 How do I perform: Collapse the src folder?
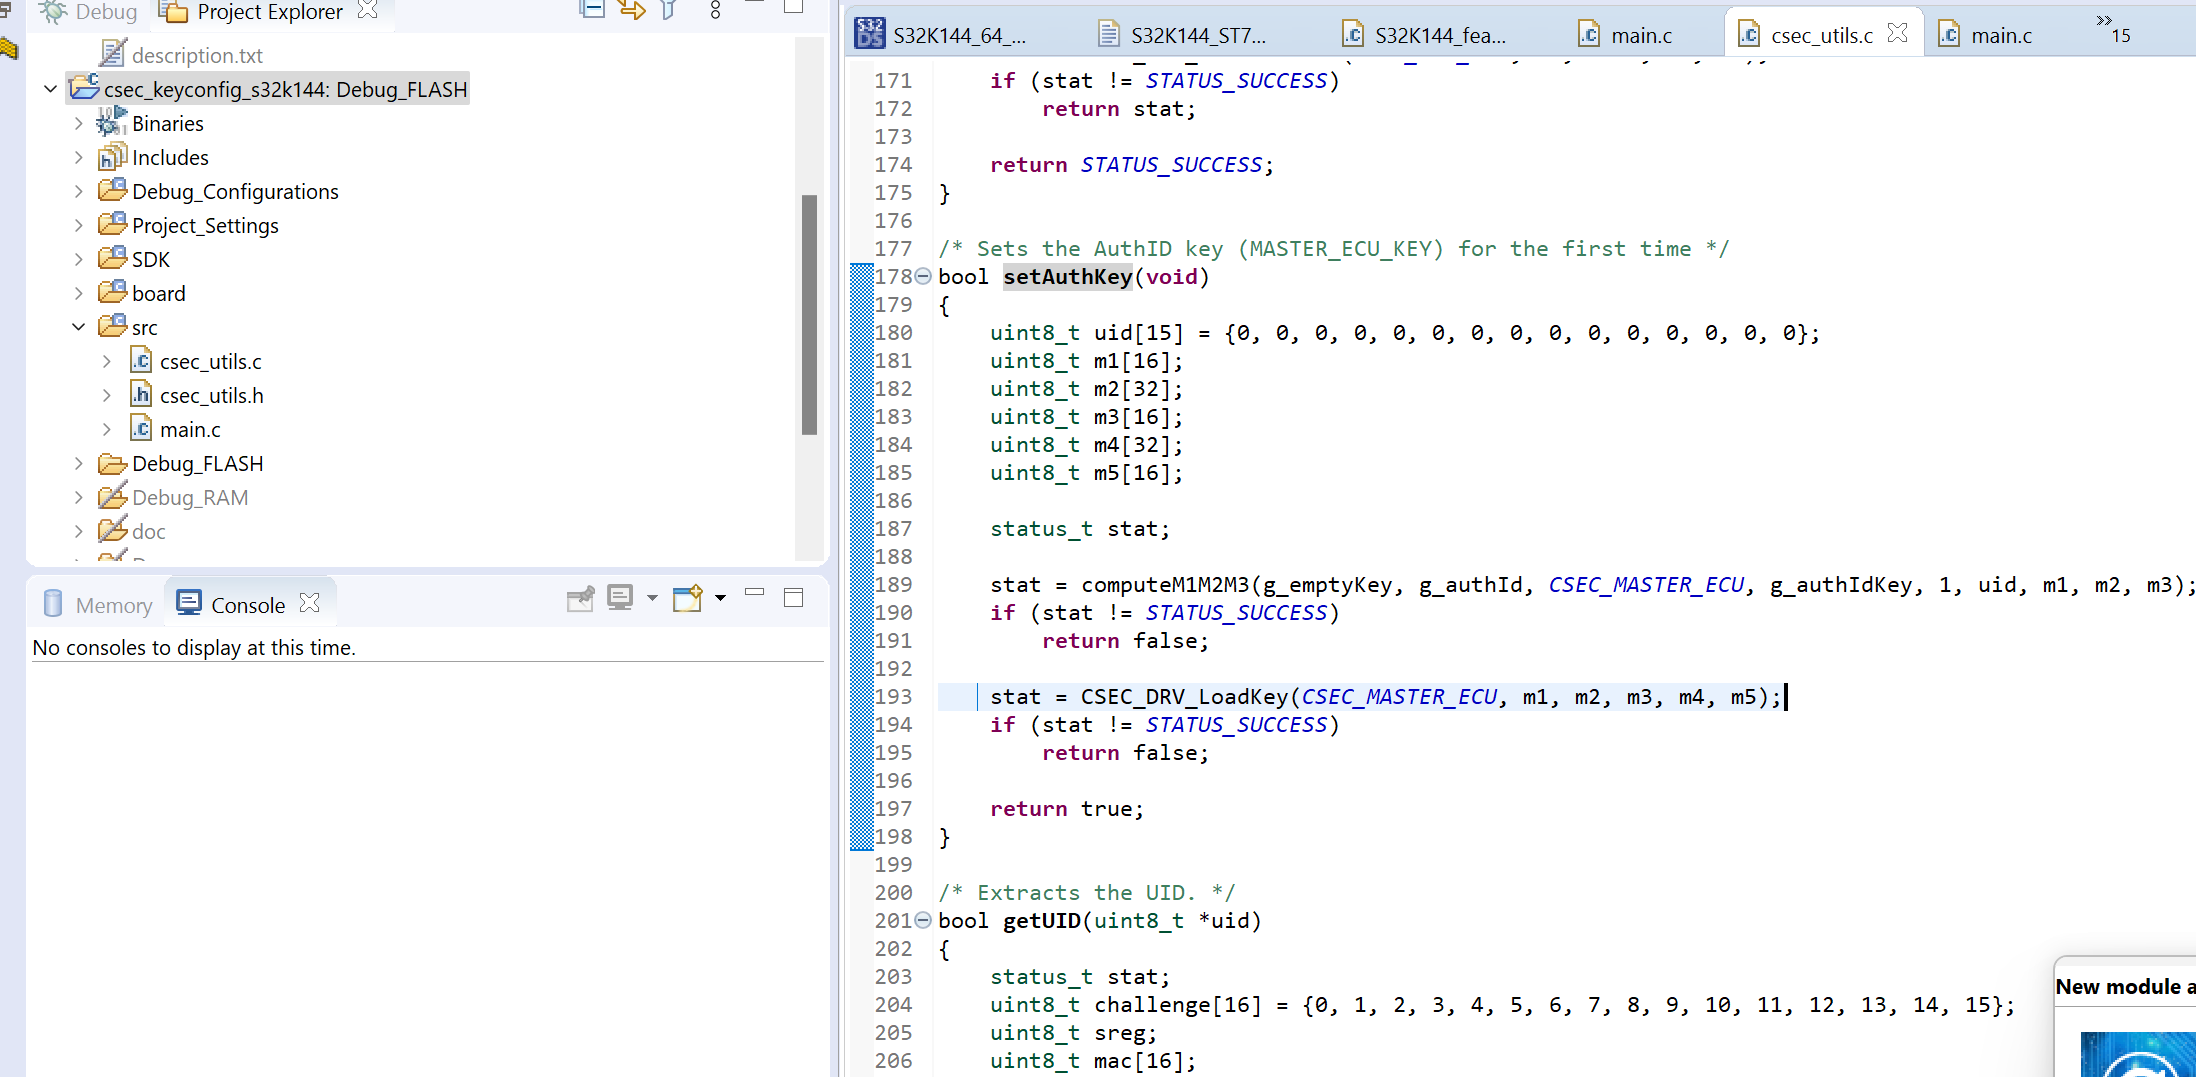coord(79,326)
